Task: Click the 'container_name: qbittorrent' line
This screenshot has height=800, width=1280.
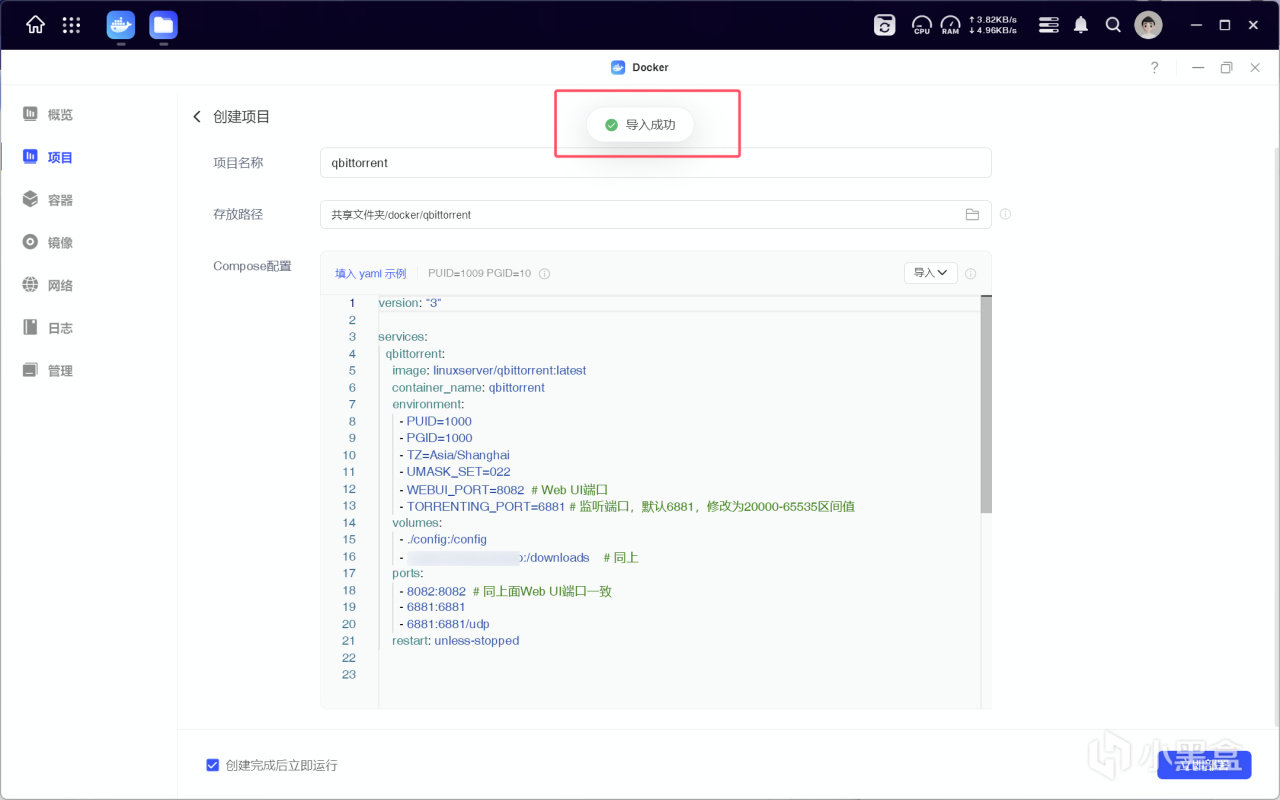Action: tap(468, 388)
